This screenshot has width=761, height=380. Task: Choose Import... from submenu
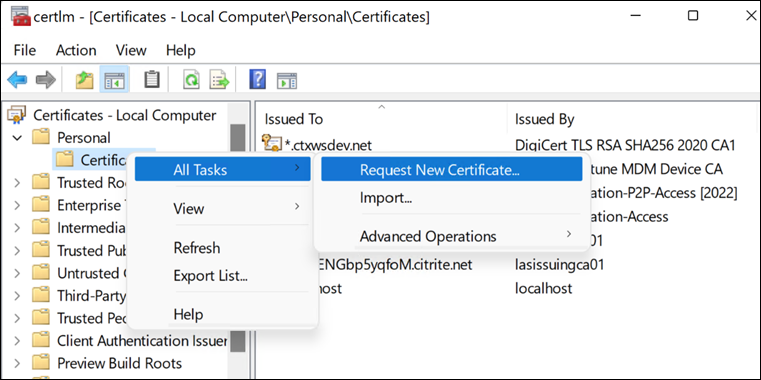(451, 198)
